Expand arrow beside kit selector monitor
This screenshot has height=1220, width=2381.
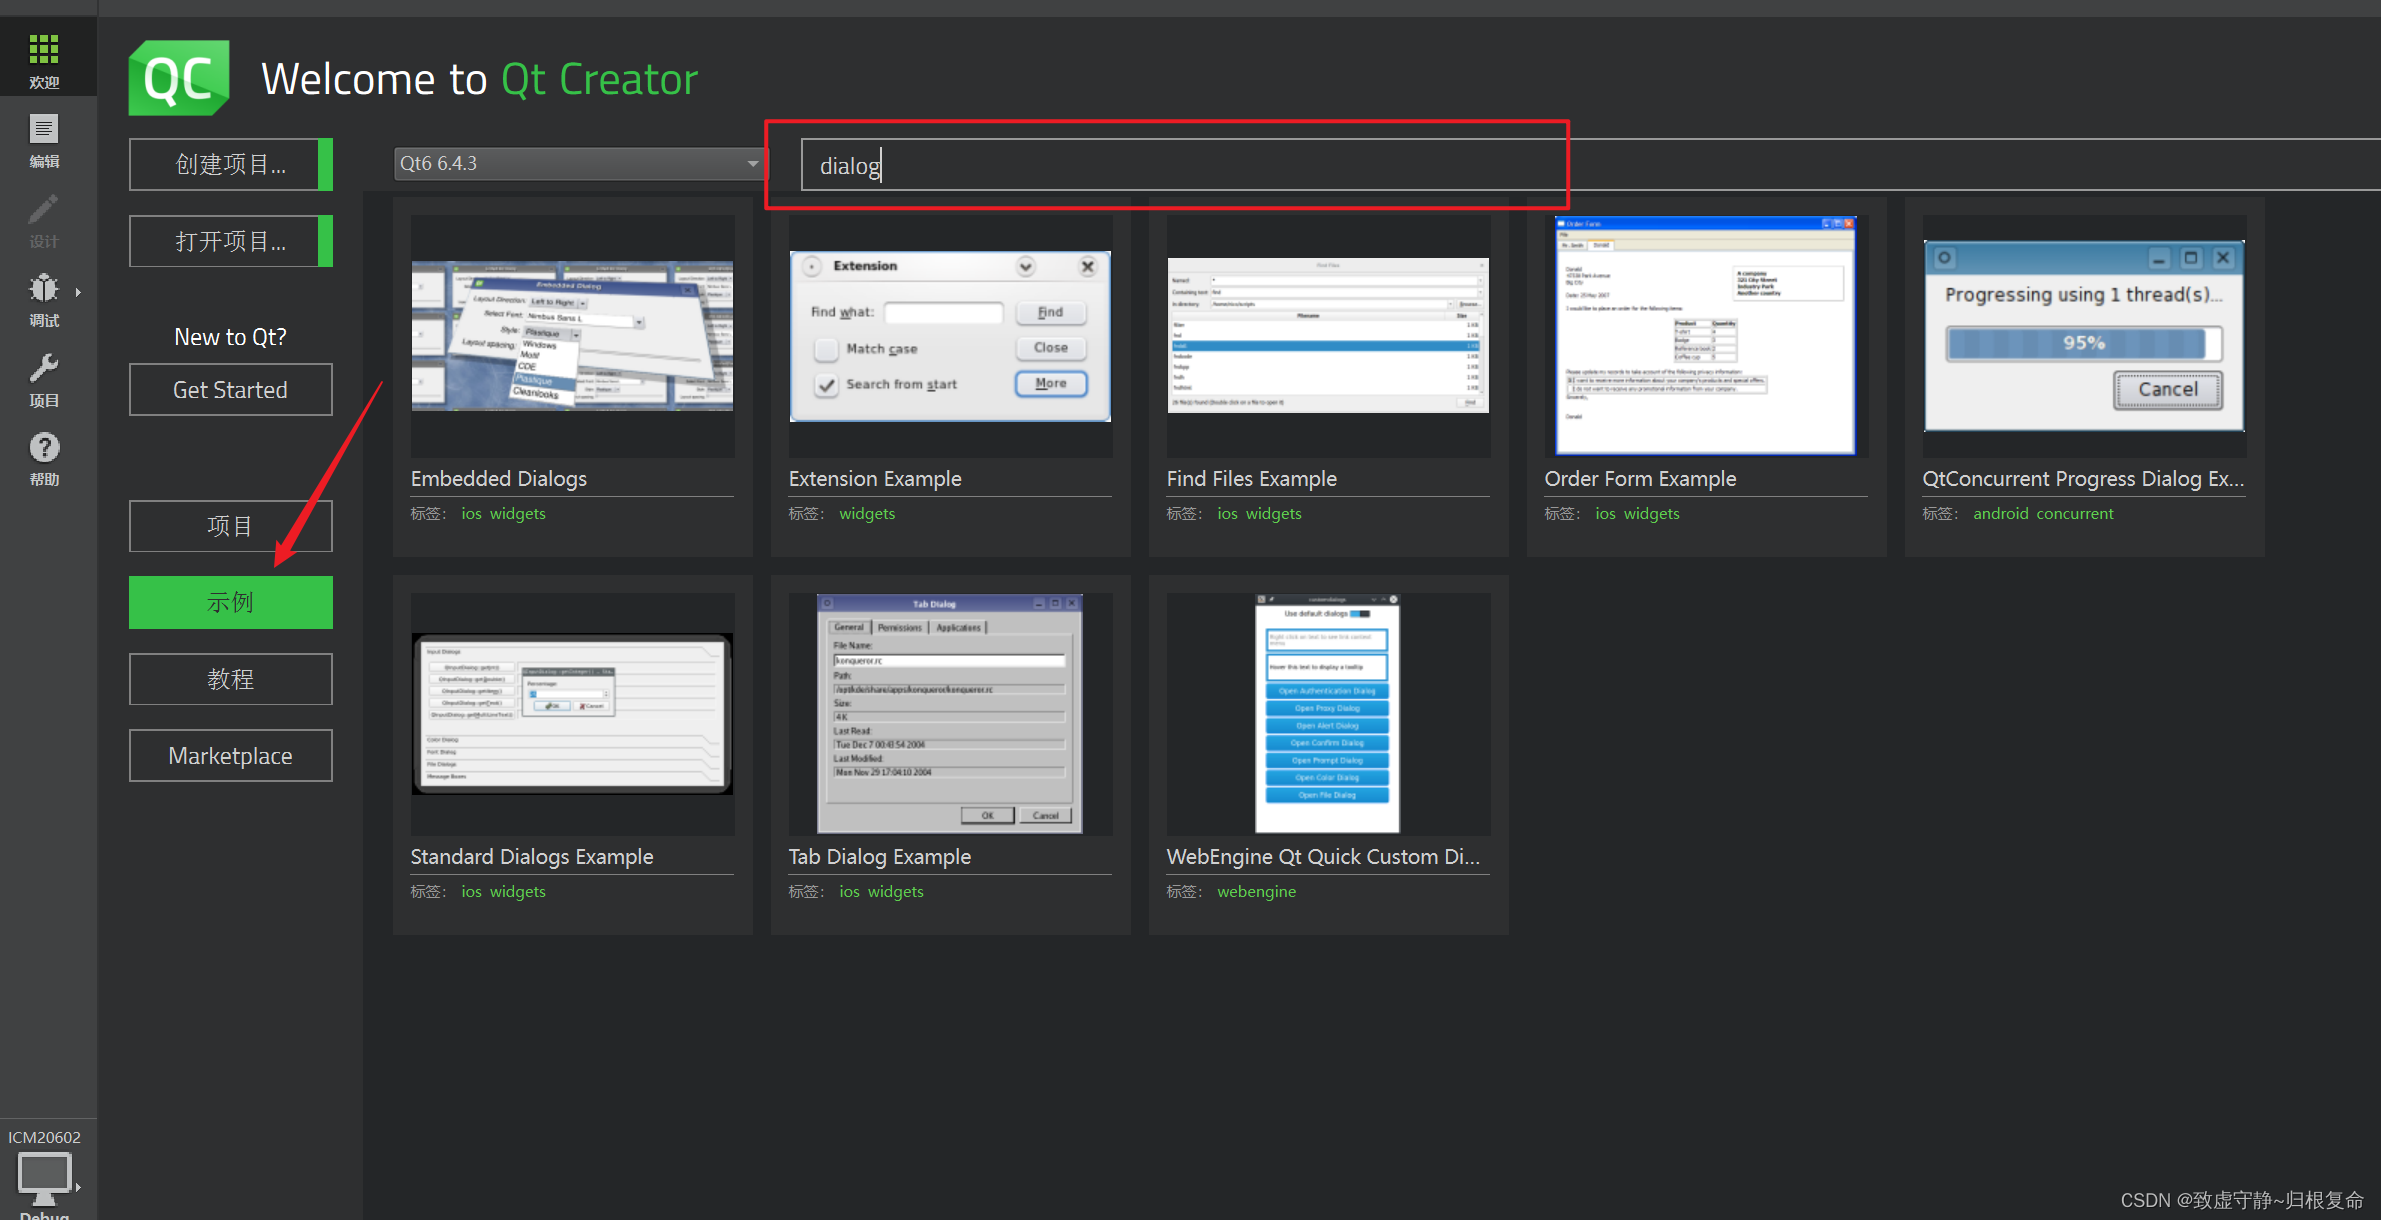click(78, 1187)
